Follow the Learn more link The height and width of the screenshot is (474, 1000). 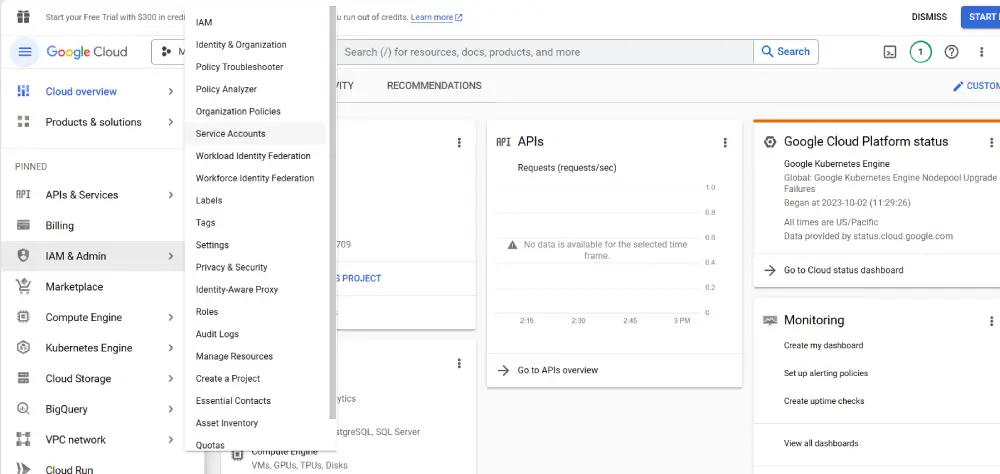coord(437,17)
